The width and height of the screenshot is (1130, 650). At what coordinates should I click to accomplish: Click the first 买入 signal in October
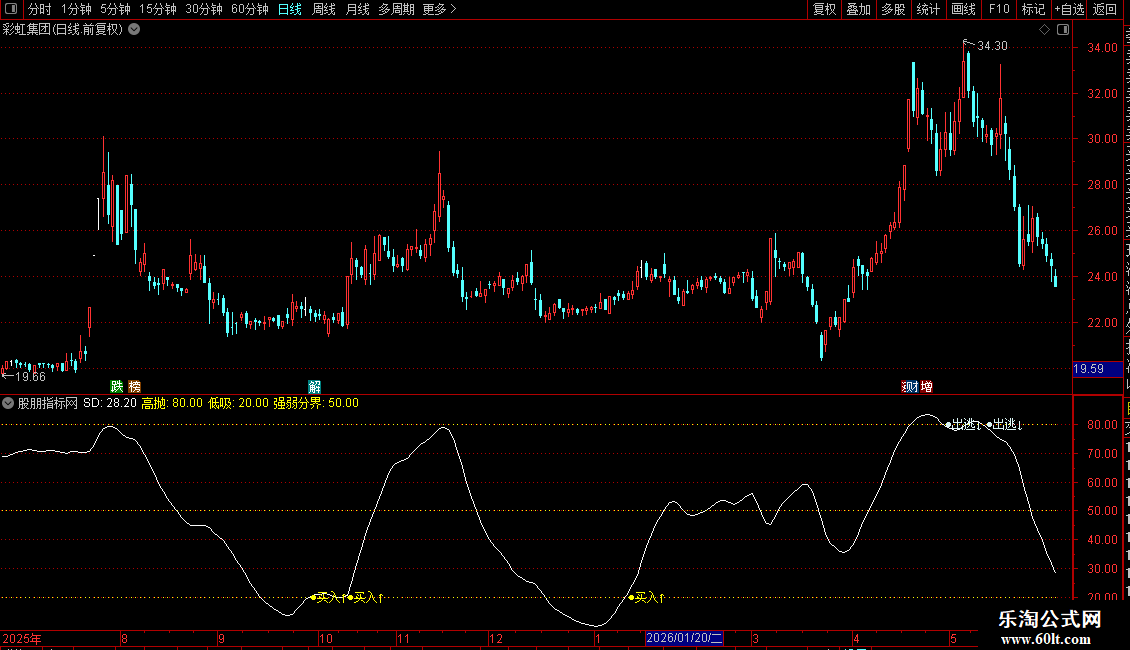pos(328,597)
